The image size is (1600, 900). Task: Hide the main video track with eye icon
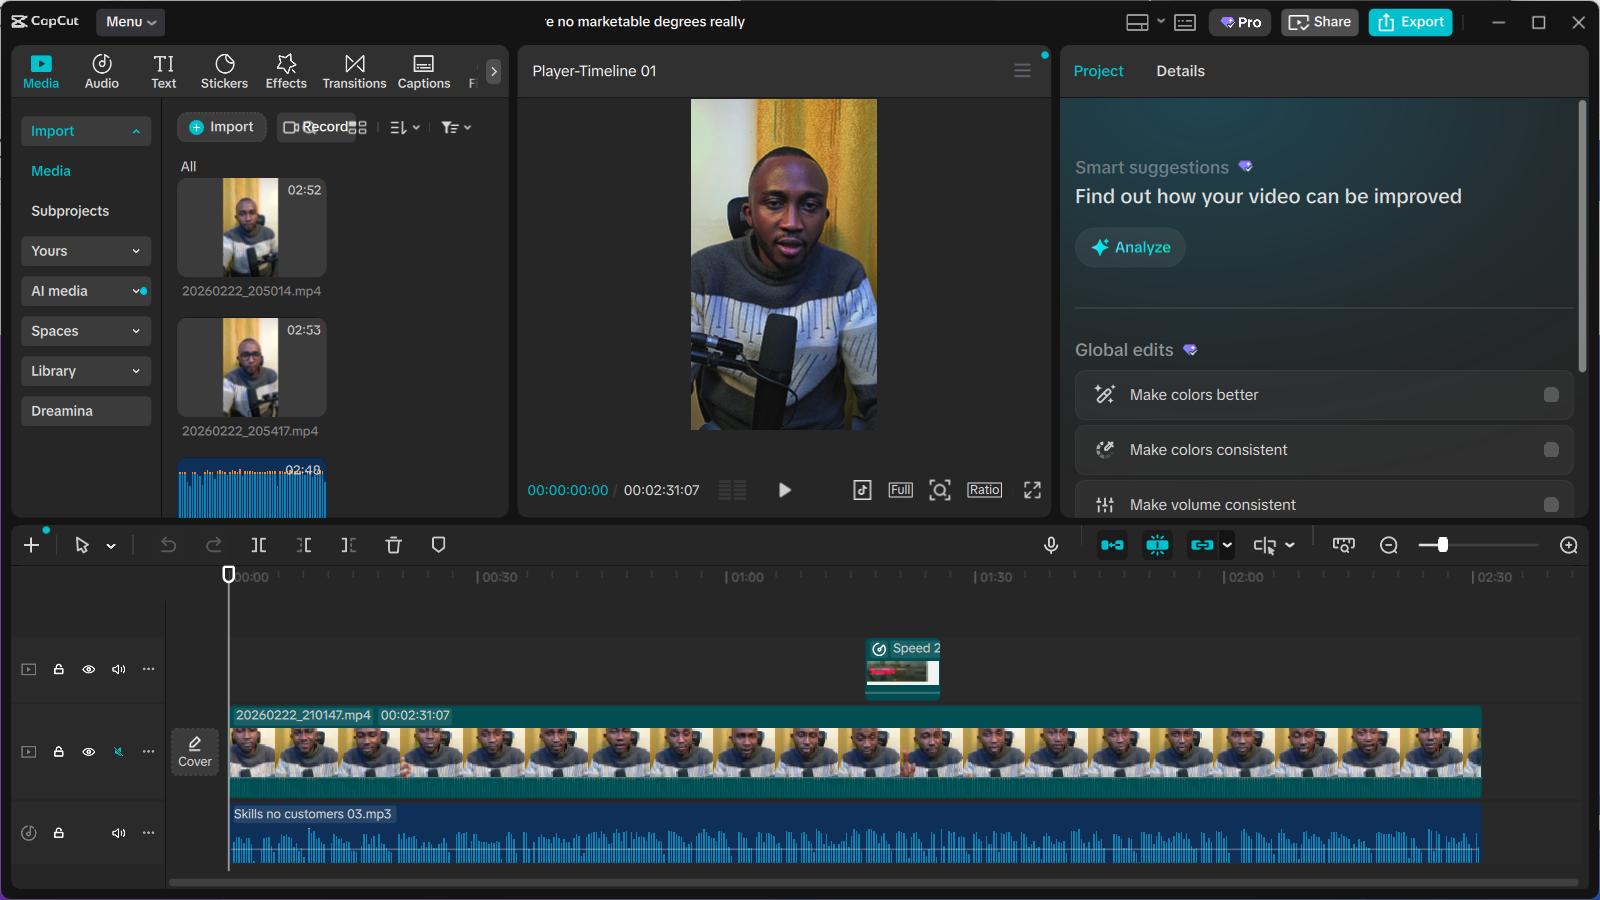click(89, 752)
